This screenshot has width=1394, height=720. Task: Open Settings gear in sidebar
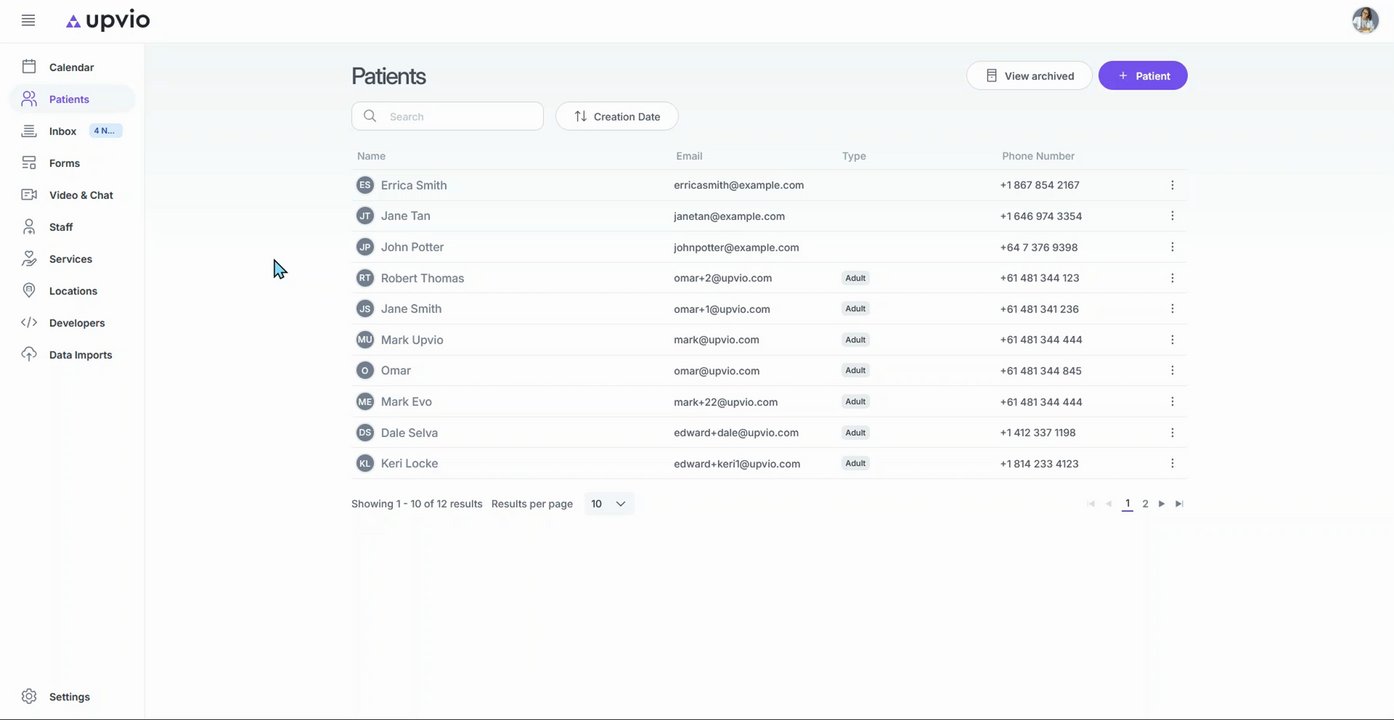coord(29,697)
